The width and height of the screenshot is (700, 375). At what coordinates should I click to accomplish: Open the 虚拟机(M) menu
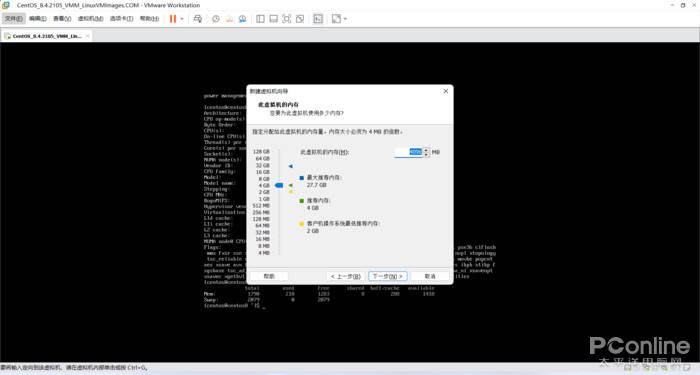click(x=90, y=19)
